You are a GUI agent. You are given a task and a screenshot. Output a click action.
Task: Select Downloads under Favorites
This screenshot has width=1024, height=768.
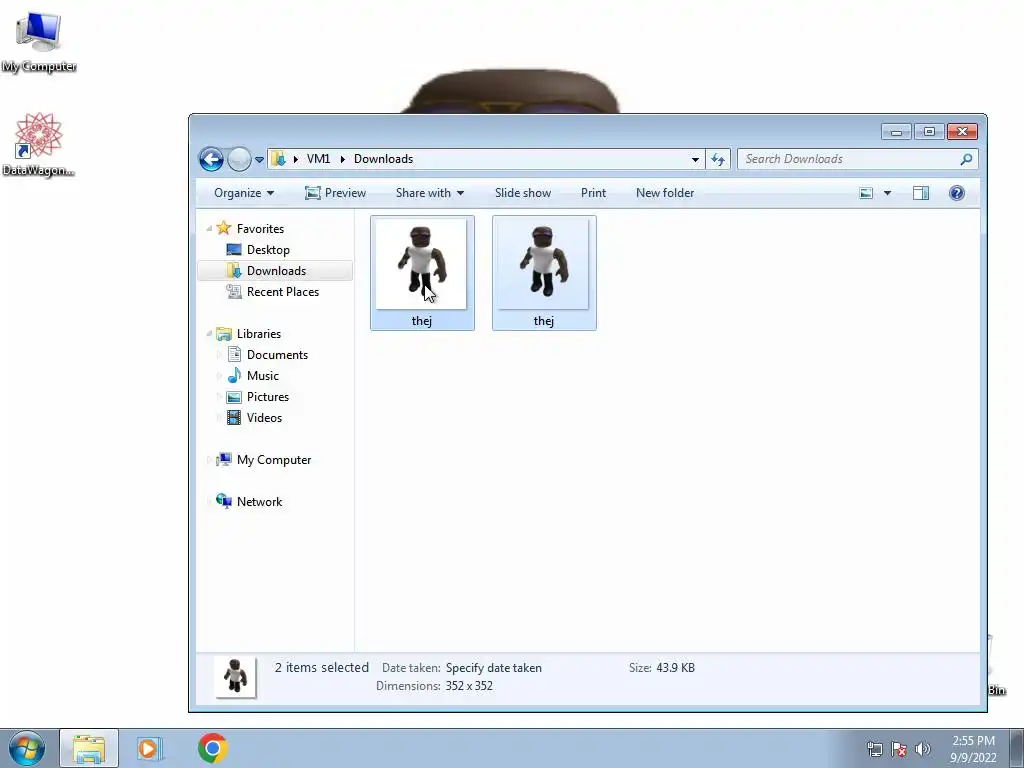pos(276,270)
